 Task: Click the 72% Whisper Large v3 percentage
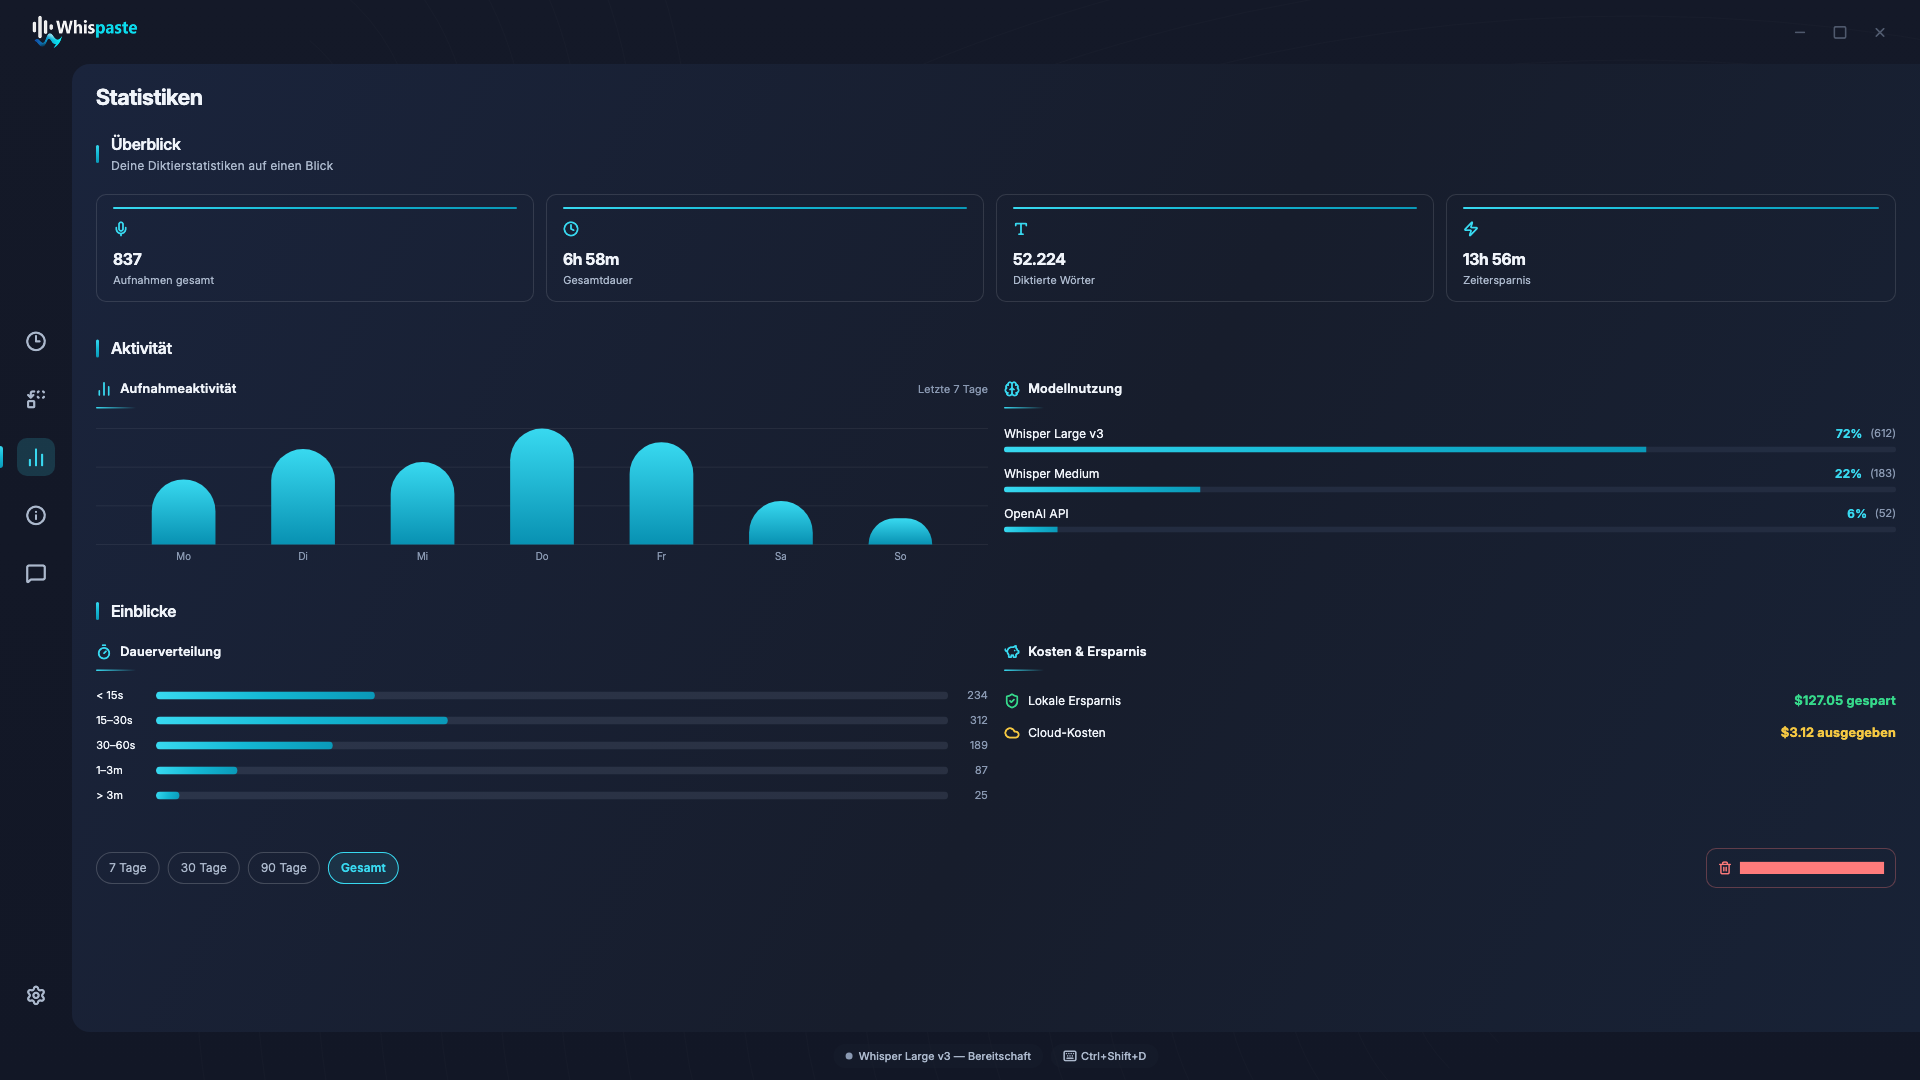[x=1848, y=434]
